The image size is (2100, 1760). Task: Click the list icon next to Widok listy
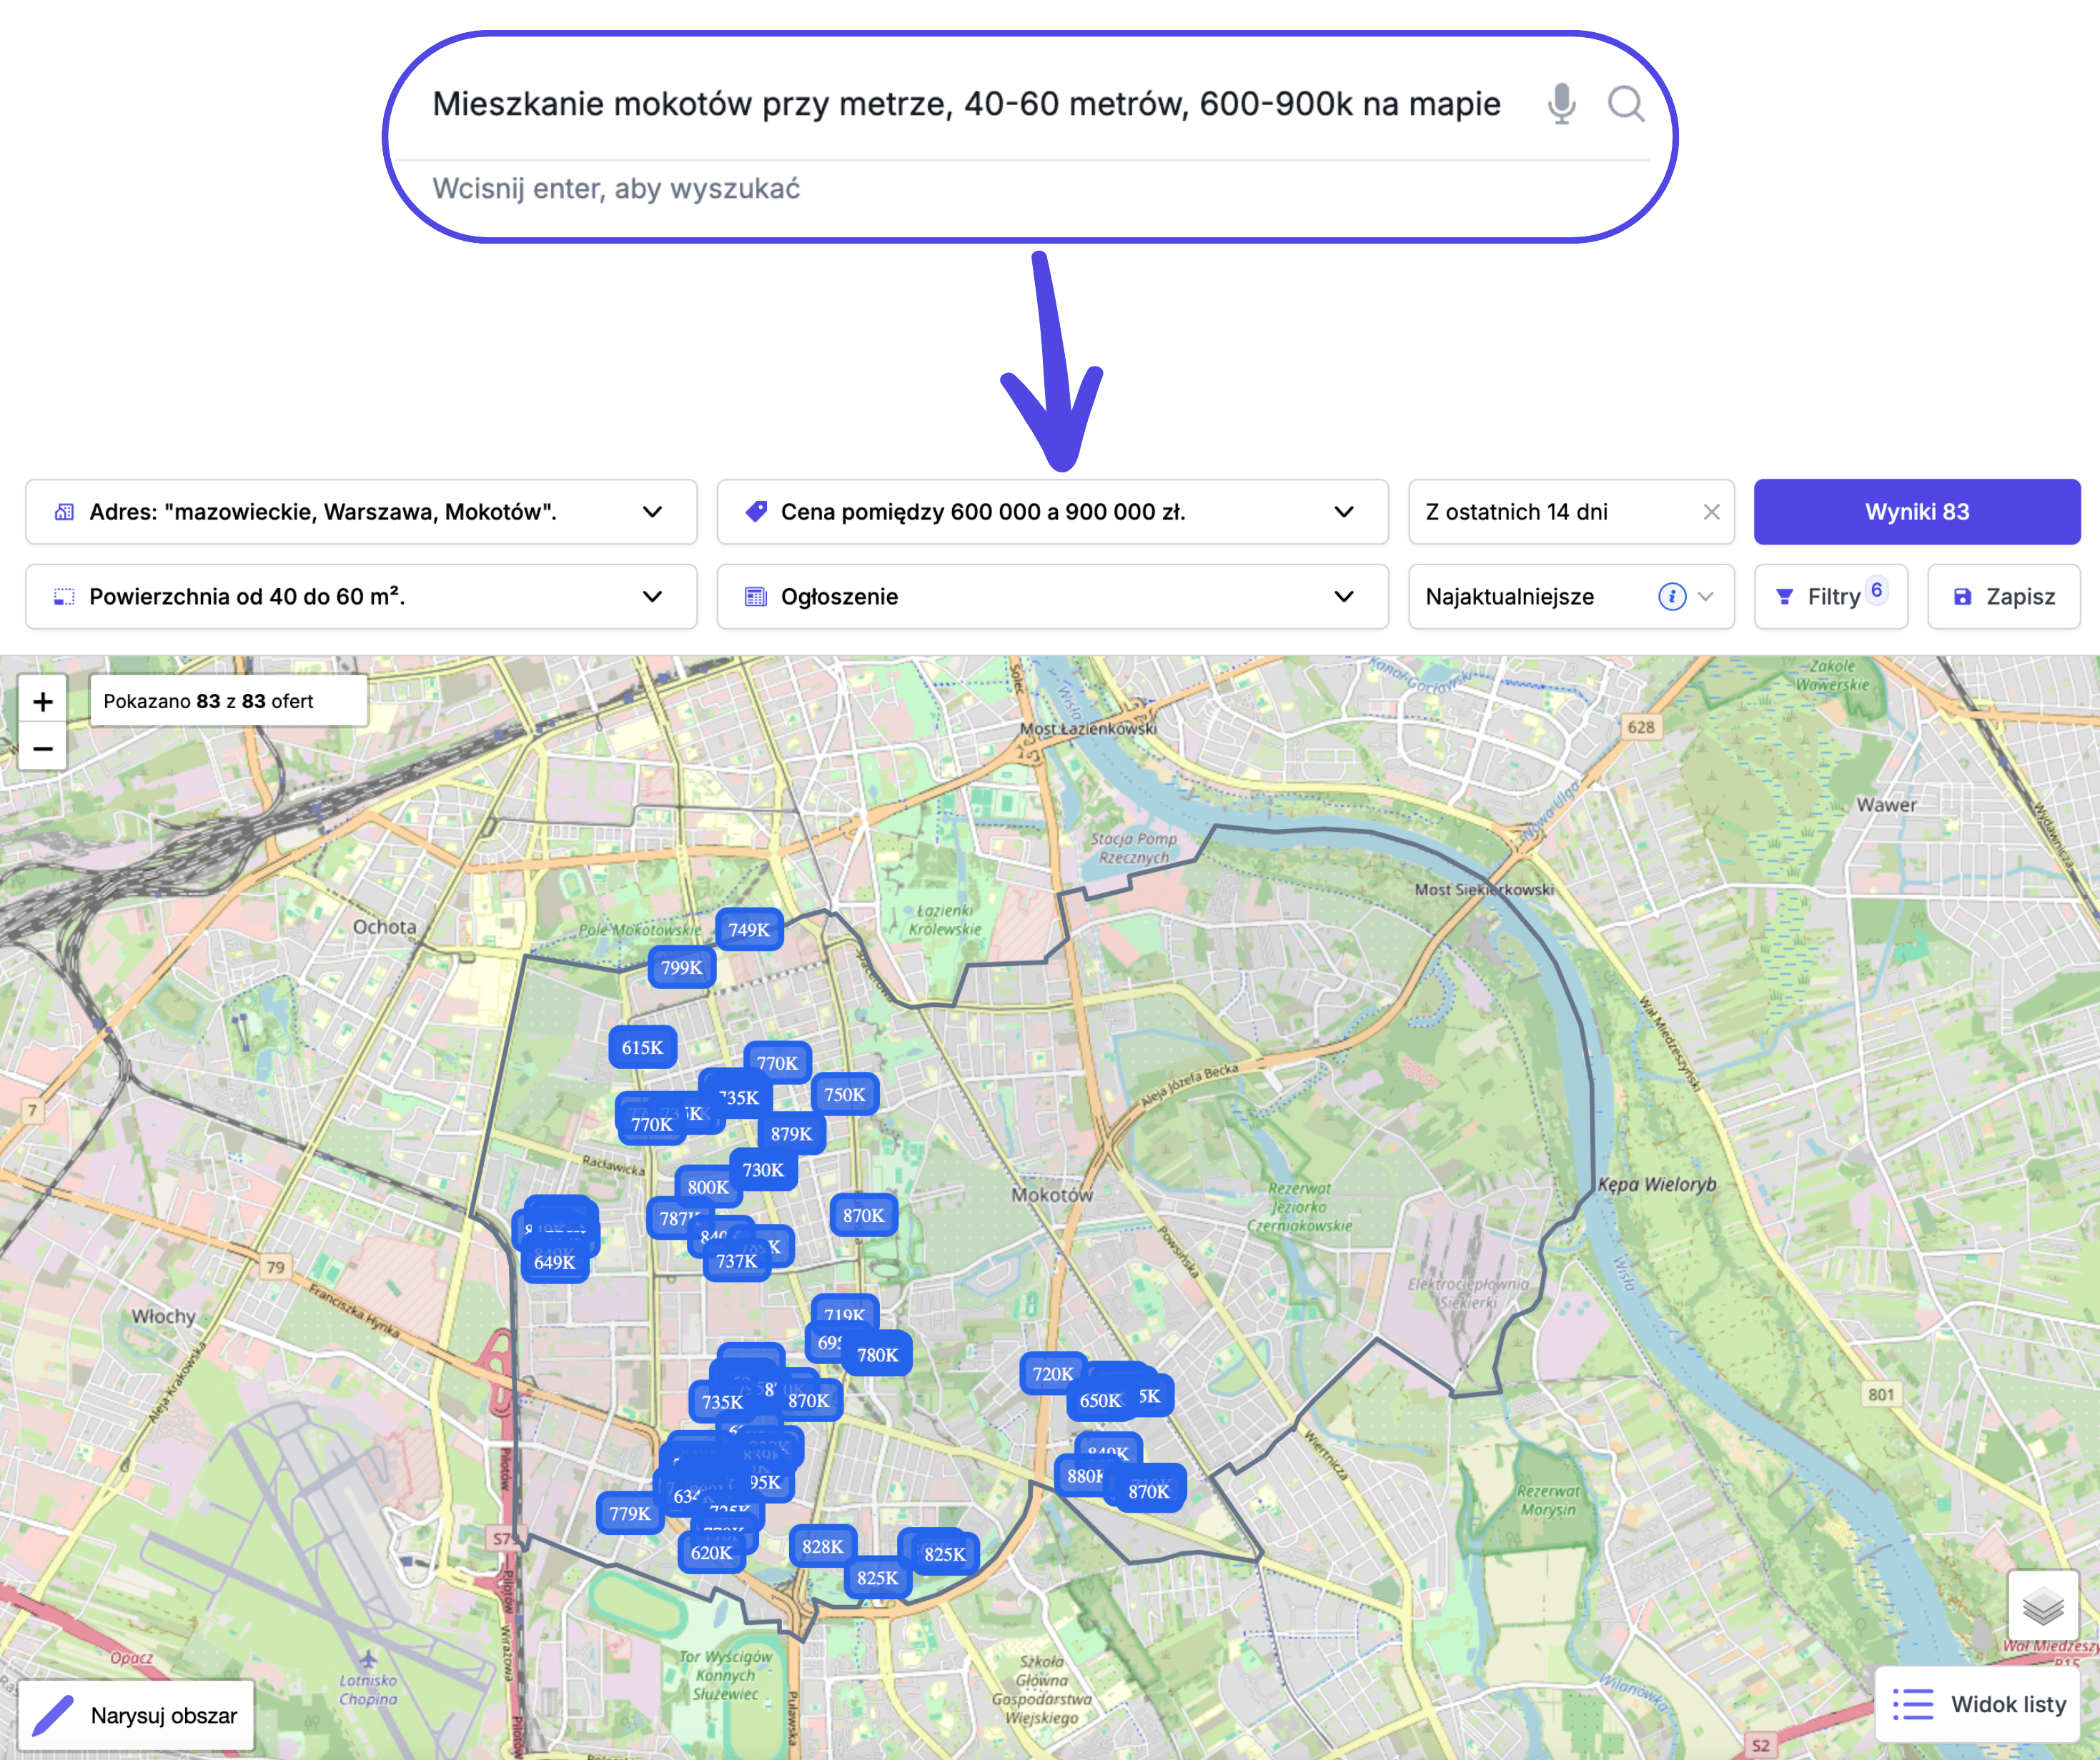click(1912, 1704)
